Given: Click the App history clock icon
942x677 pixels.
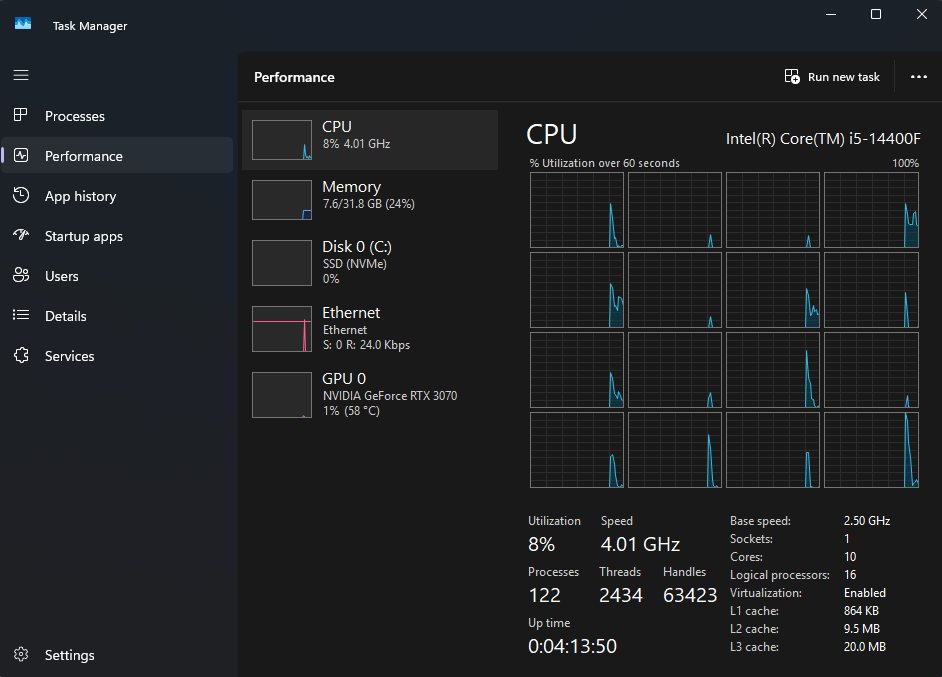Looking at the screenshot, I should pos(21,195).
